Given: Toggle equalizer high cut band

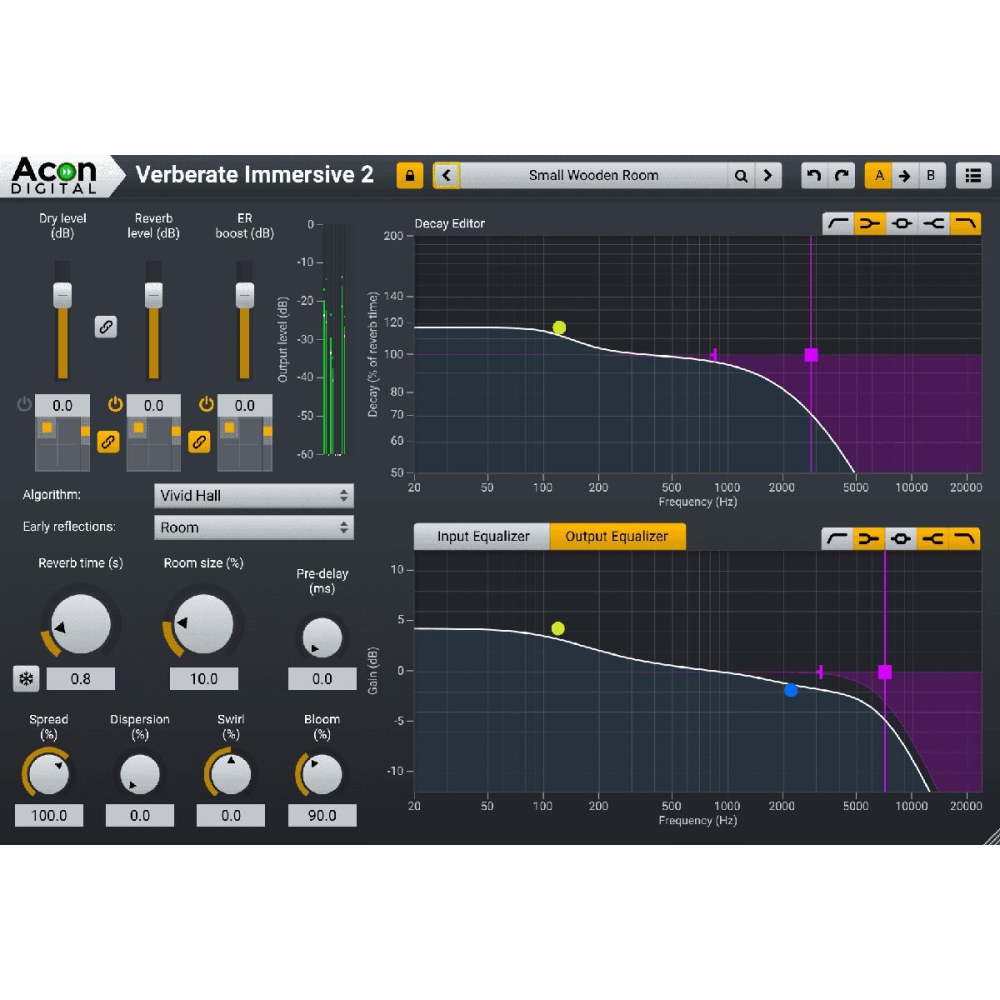Looking at the screenshot, I should point(965,539).
